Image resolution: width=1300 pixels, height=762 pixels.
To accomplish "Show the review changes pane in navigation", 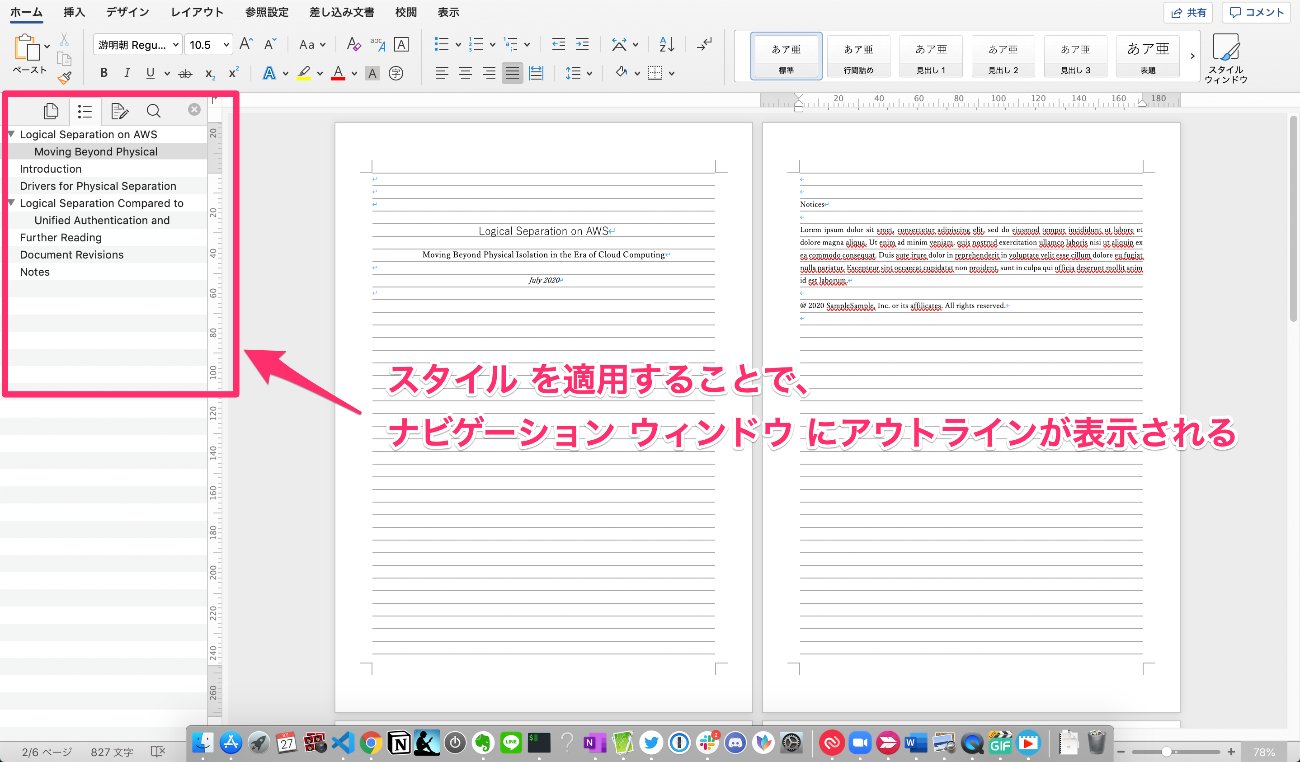I will pyautogui.click(x=119, y=111).
